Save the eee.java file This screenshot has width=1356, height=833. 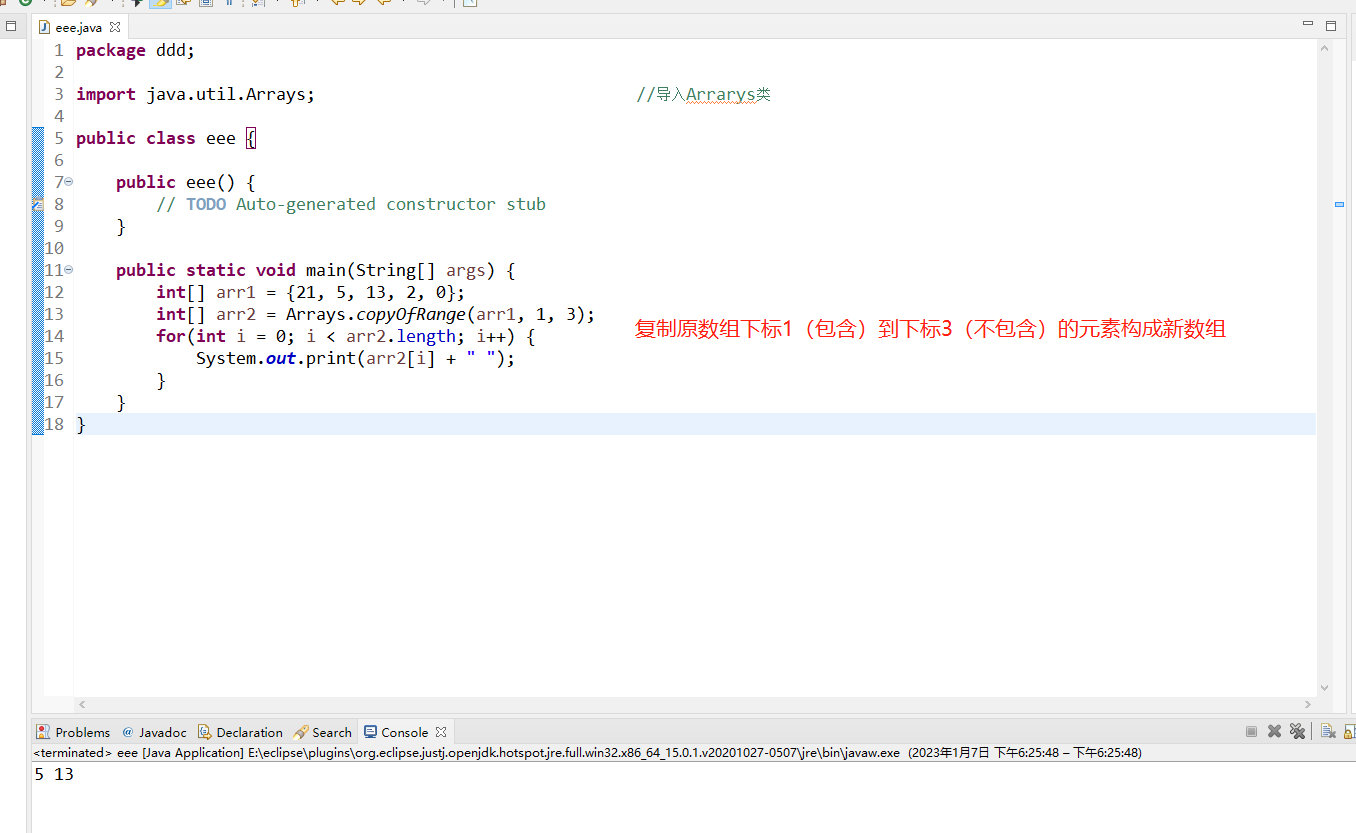tap(5, 4)
